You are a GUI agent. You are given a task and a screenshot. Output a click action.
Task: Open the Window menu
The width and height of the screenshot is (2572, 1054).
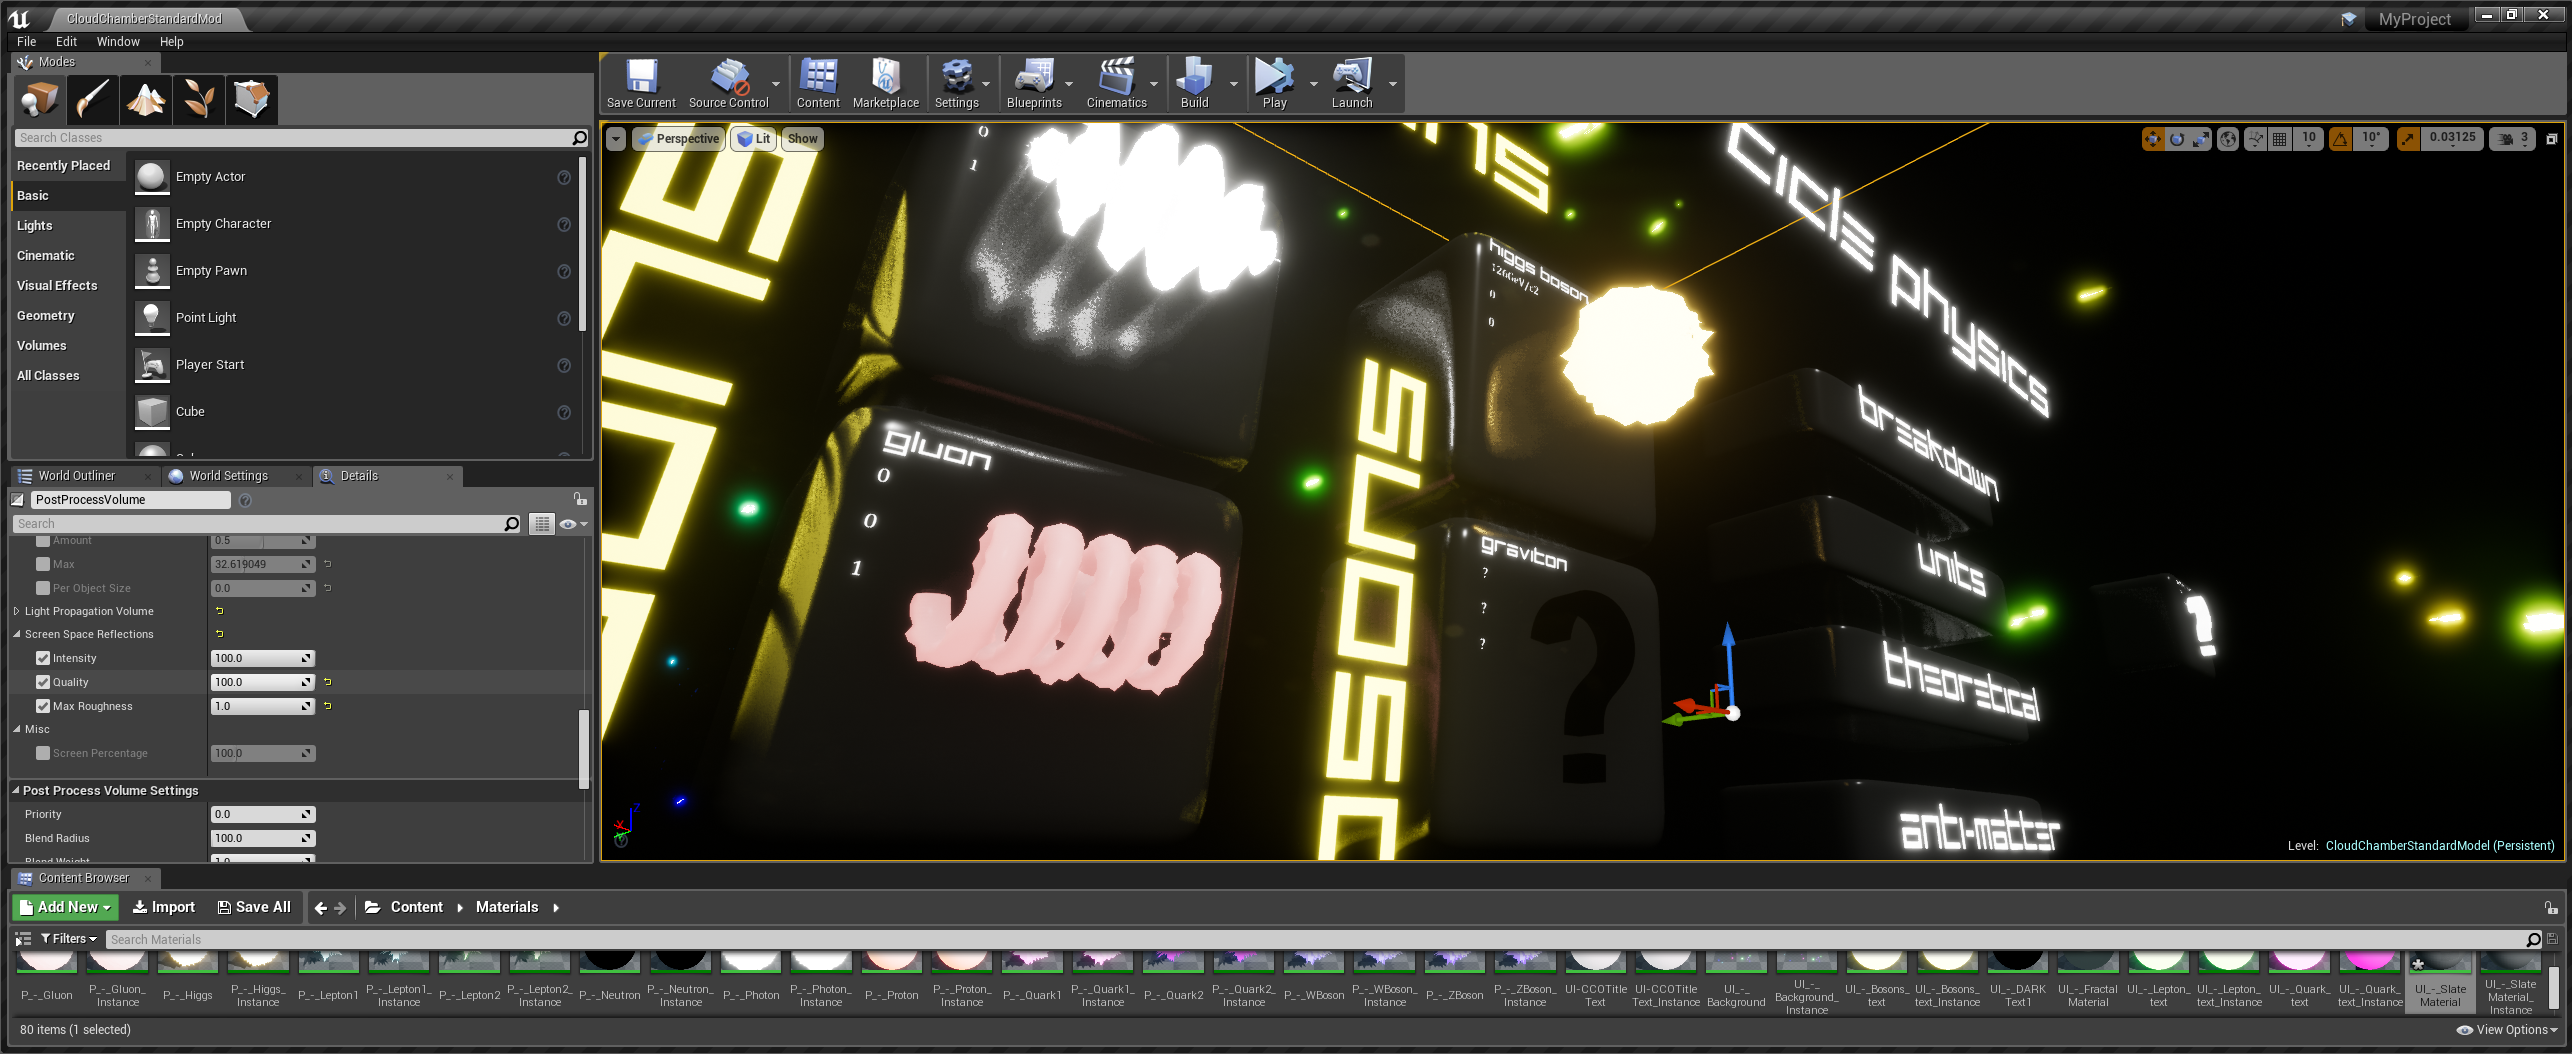tap(118, 41)
